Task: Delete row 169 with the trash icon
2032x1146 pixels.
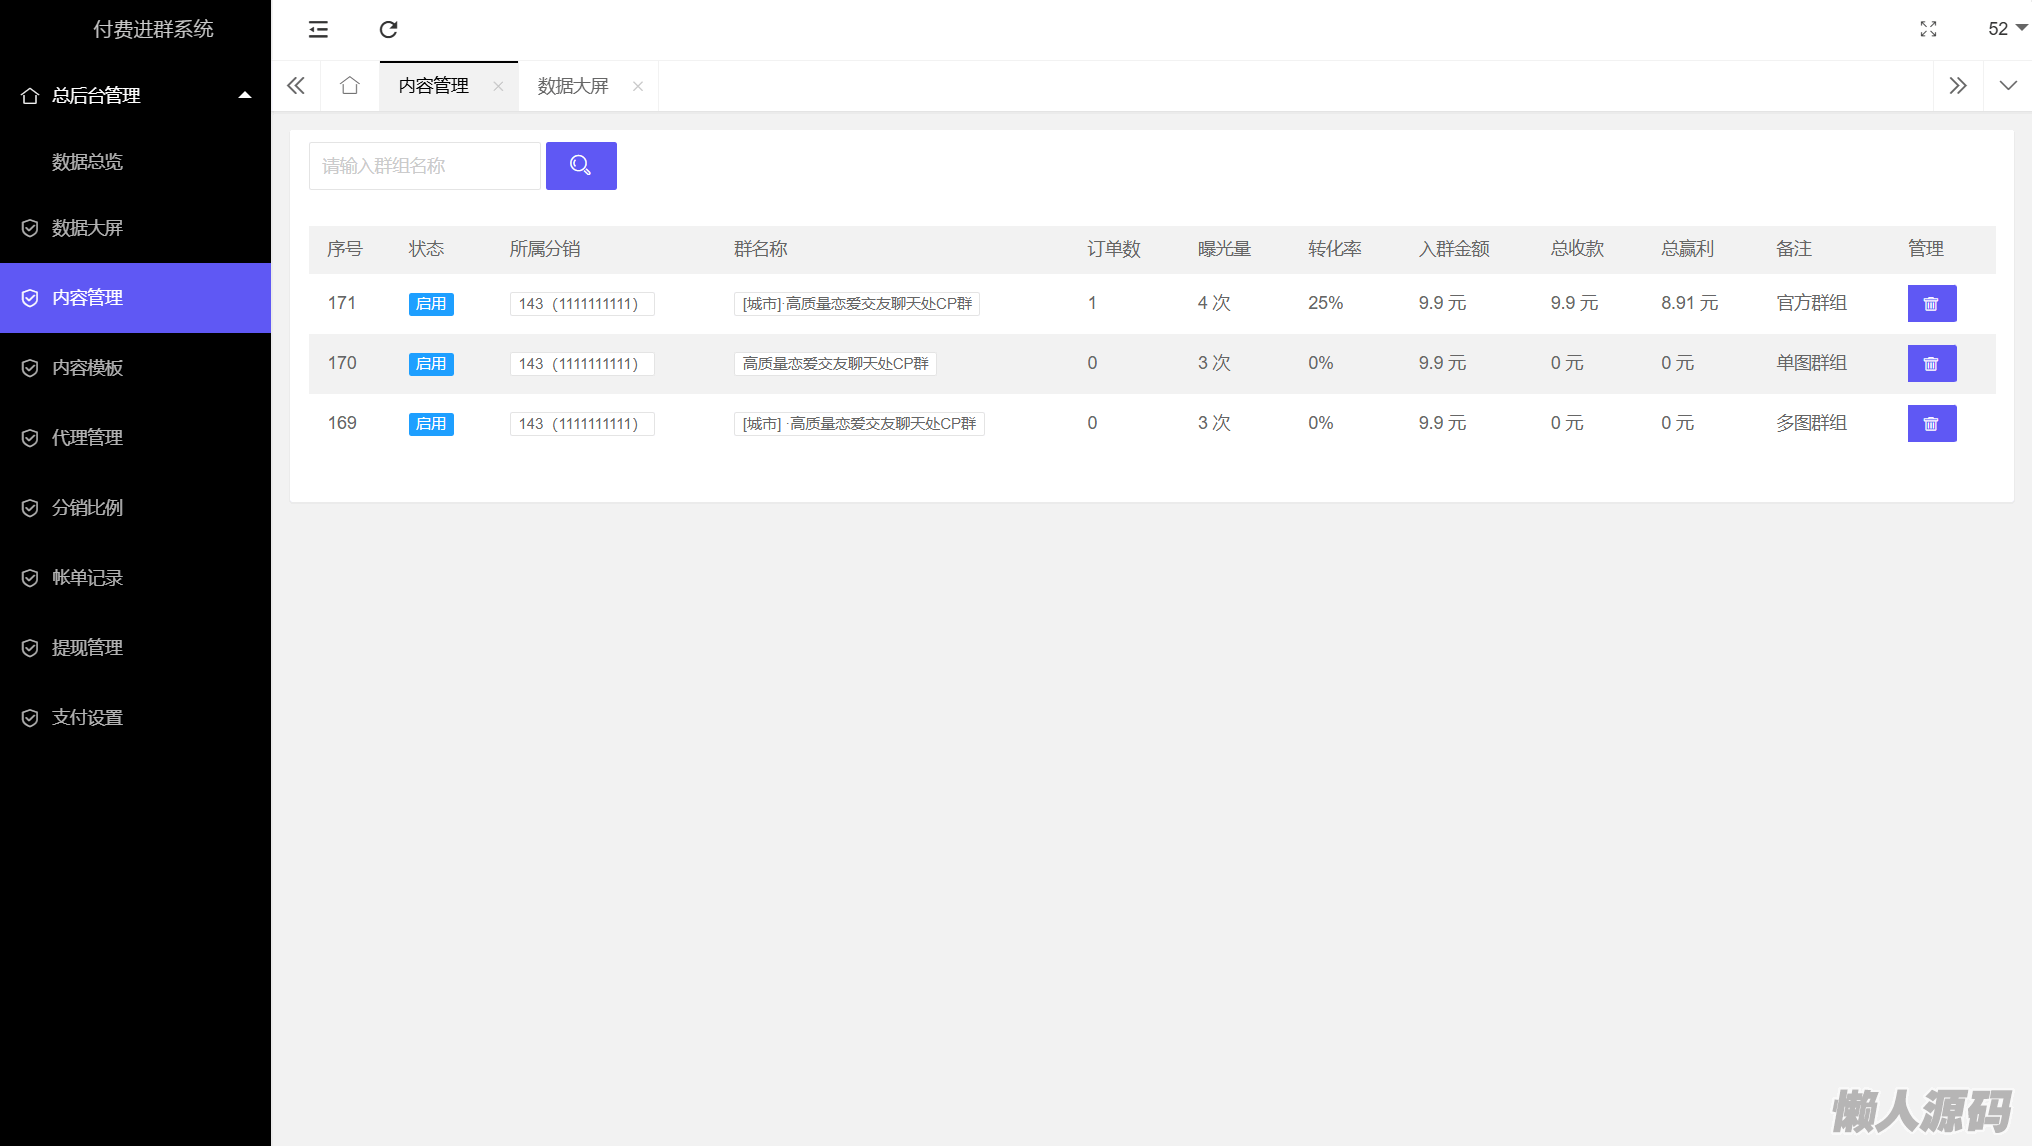Action: click(1931, 424)
